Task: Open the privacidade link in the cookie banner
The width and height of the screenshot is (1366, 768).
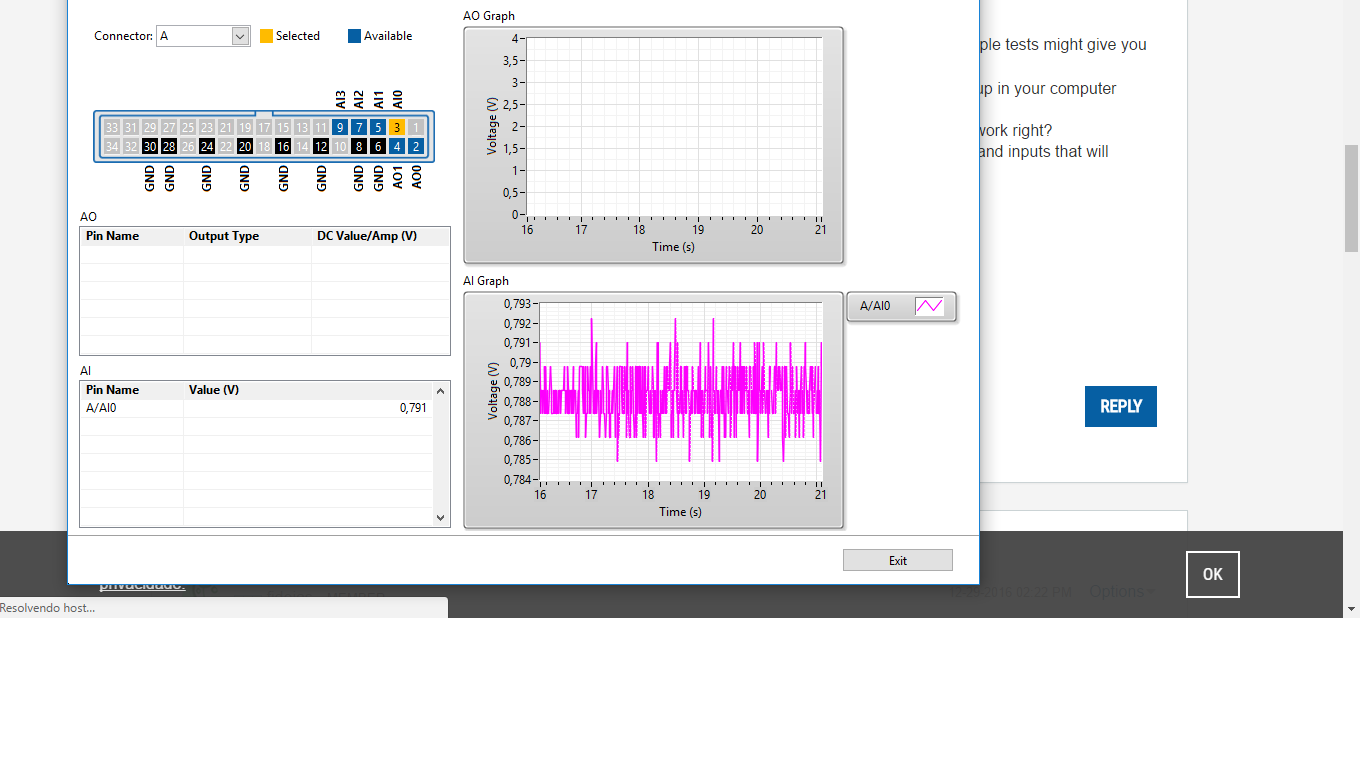Action: (x=142, y=584)
